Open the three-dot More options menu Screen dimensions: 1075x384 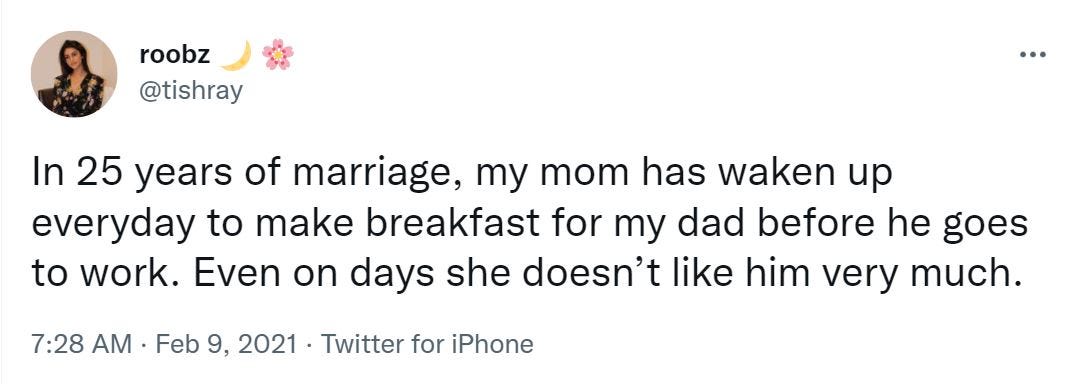coord(1032,54)
